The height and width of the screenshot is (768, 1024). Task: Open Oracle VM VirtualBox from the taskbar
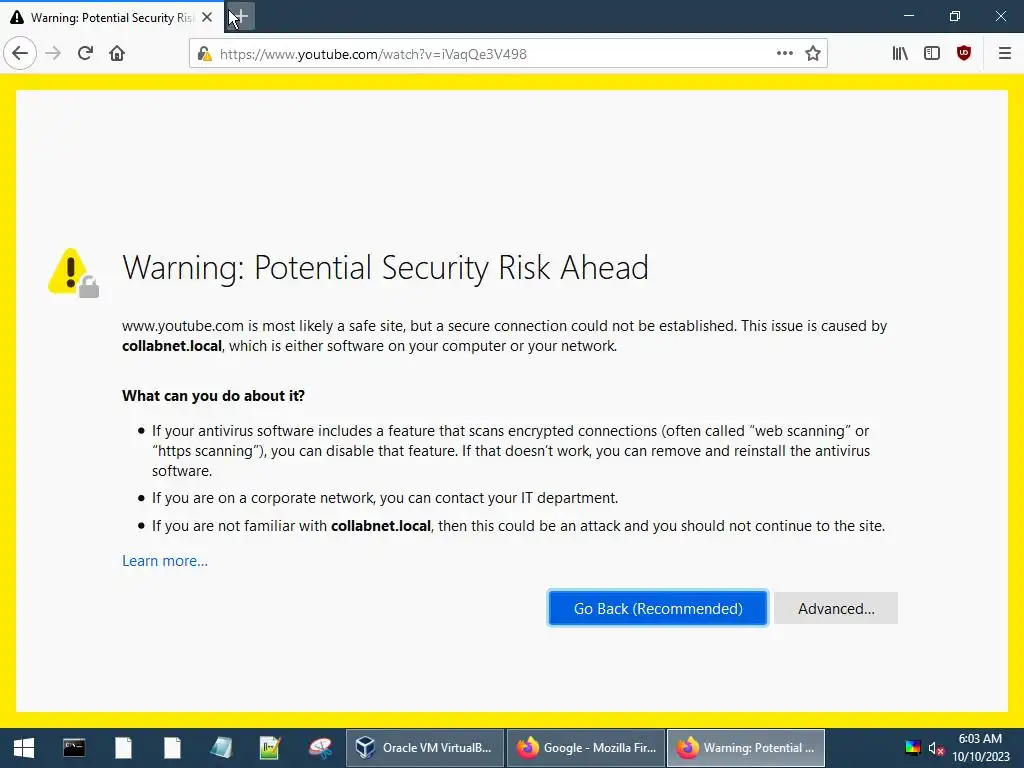pyautogui.click(x=424, y=748)
